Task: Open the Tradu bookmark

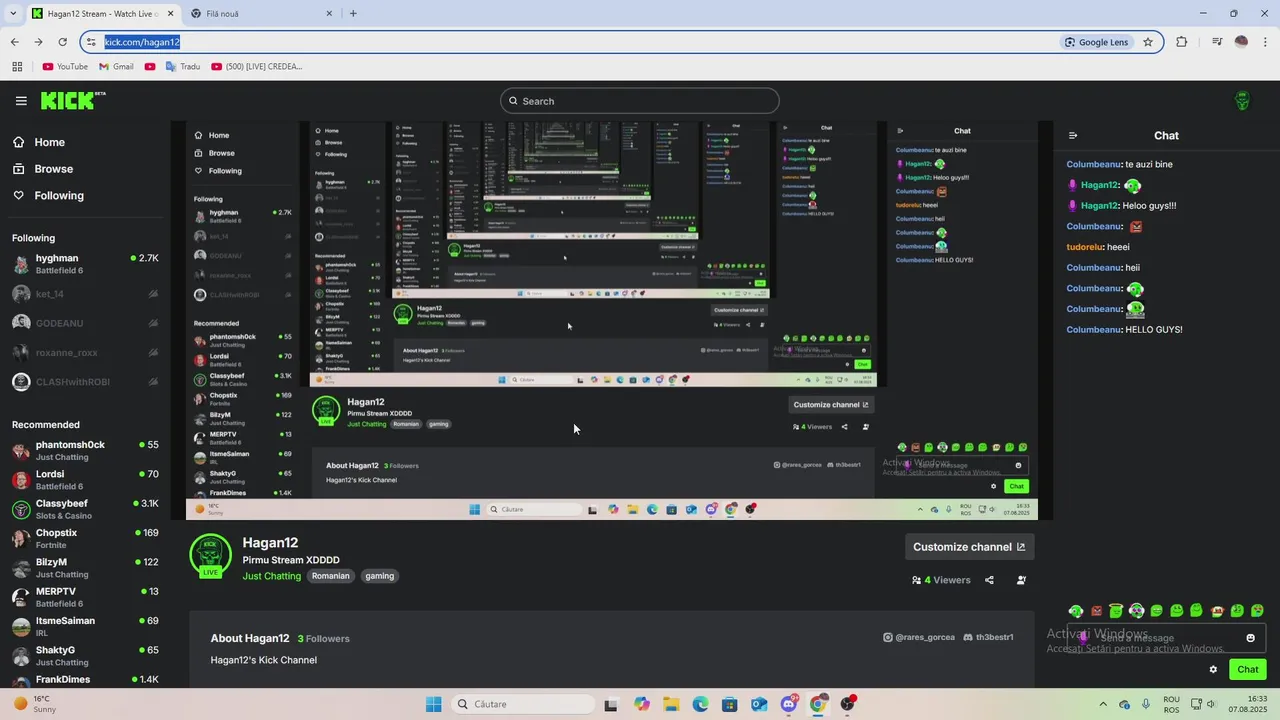Action: 183,67
